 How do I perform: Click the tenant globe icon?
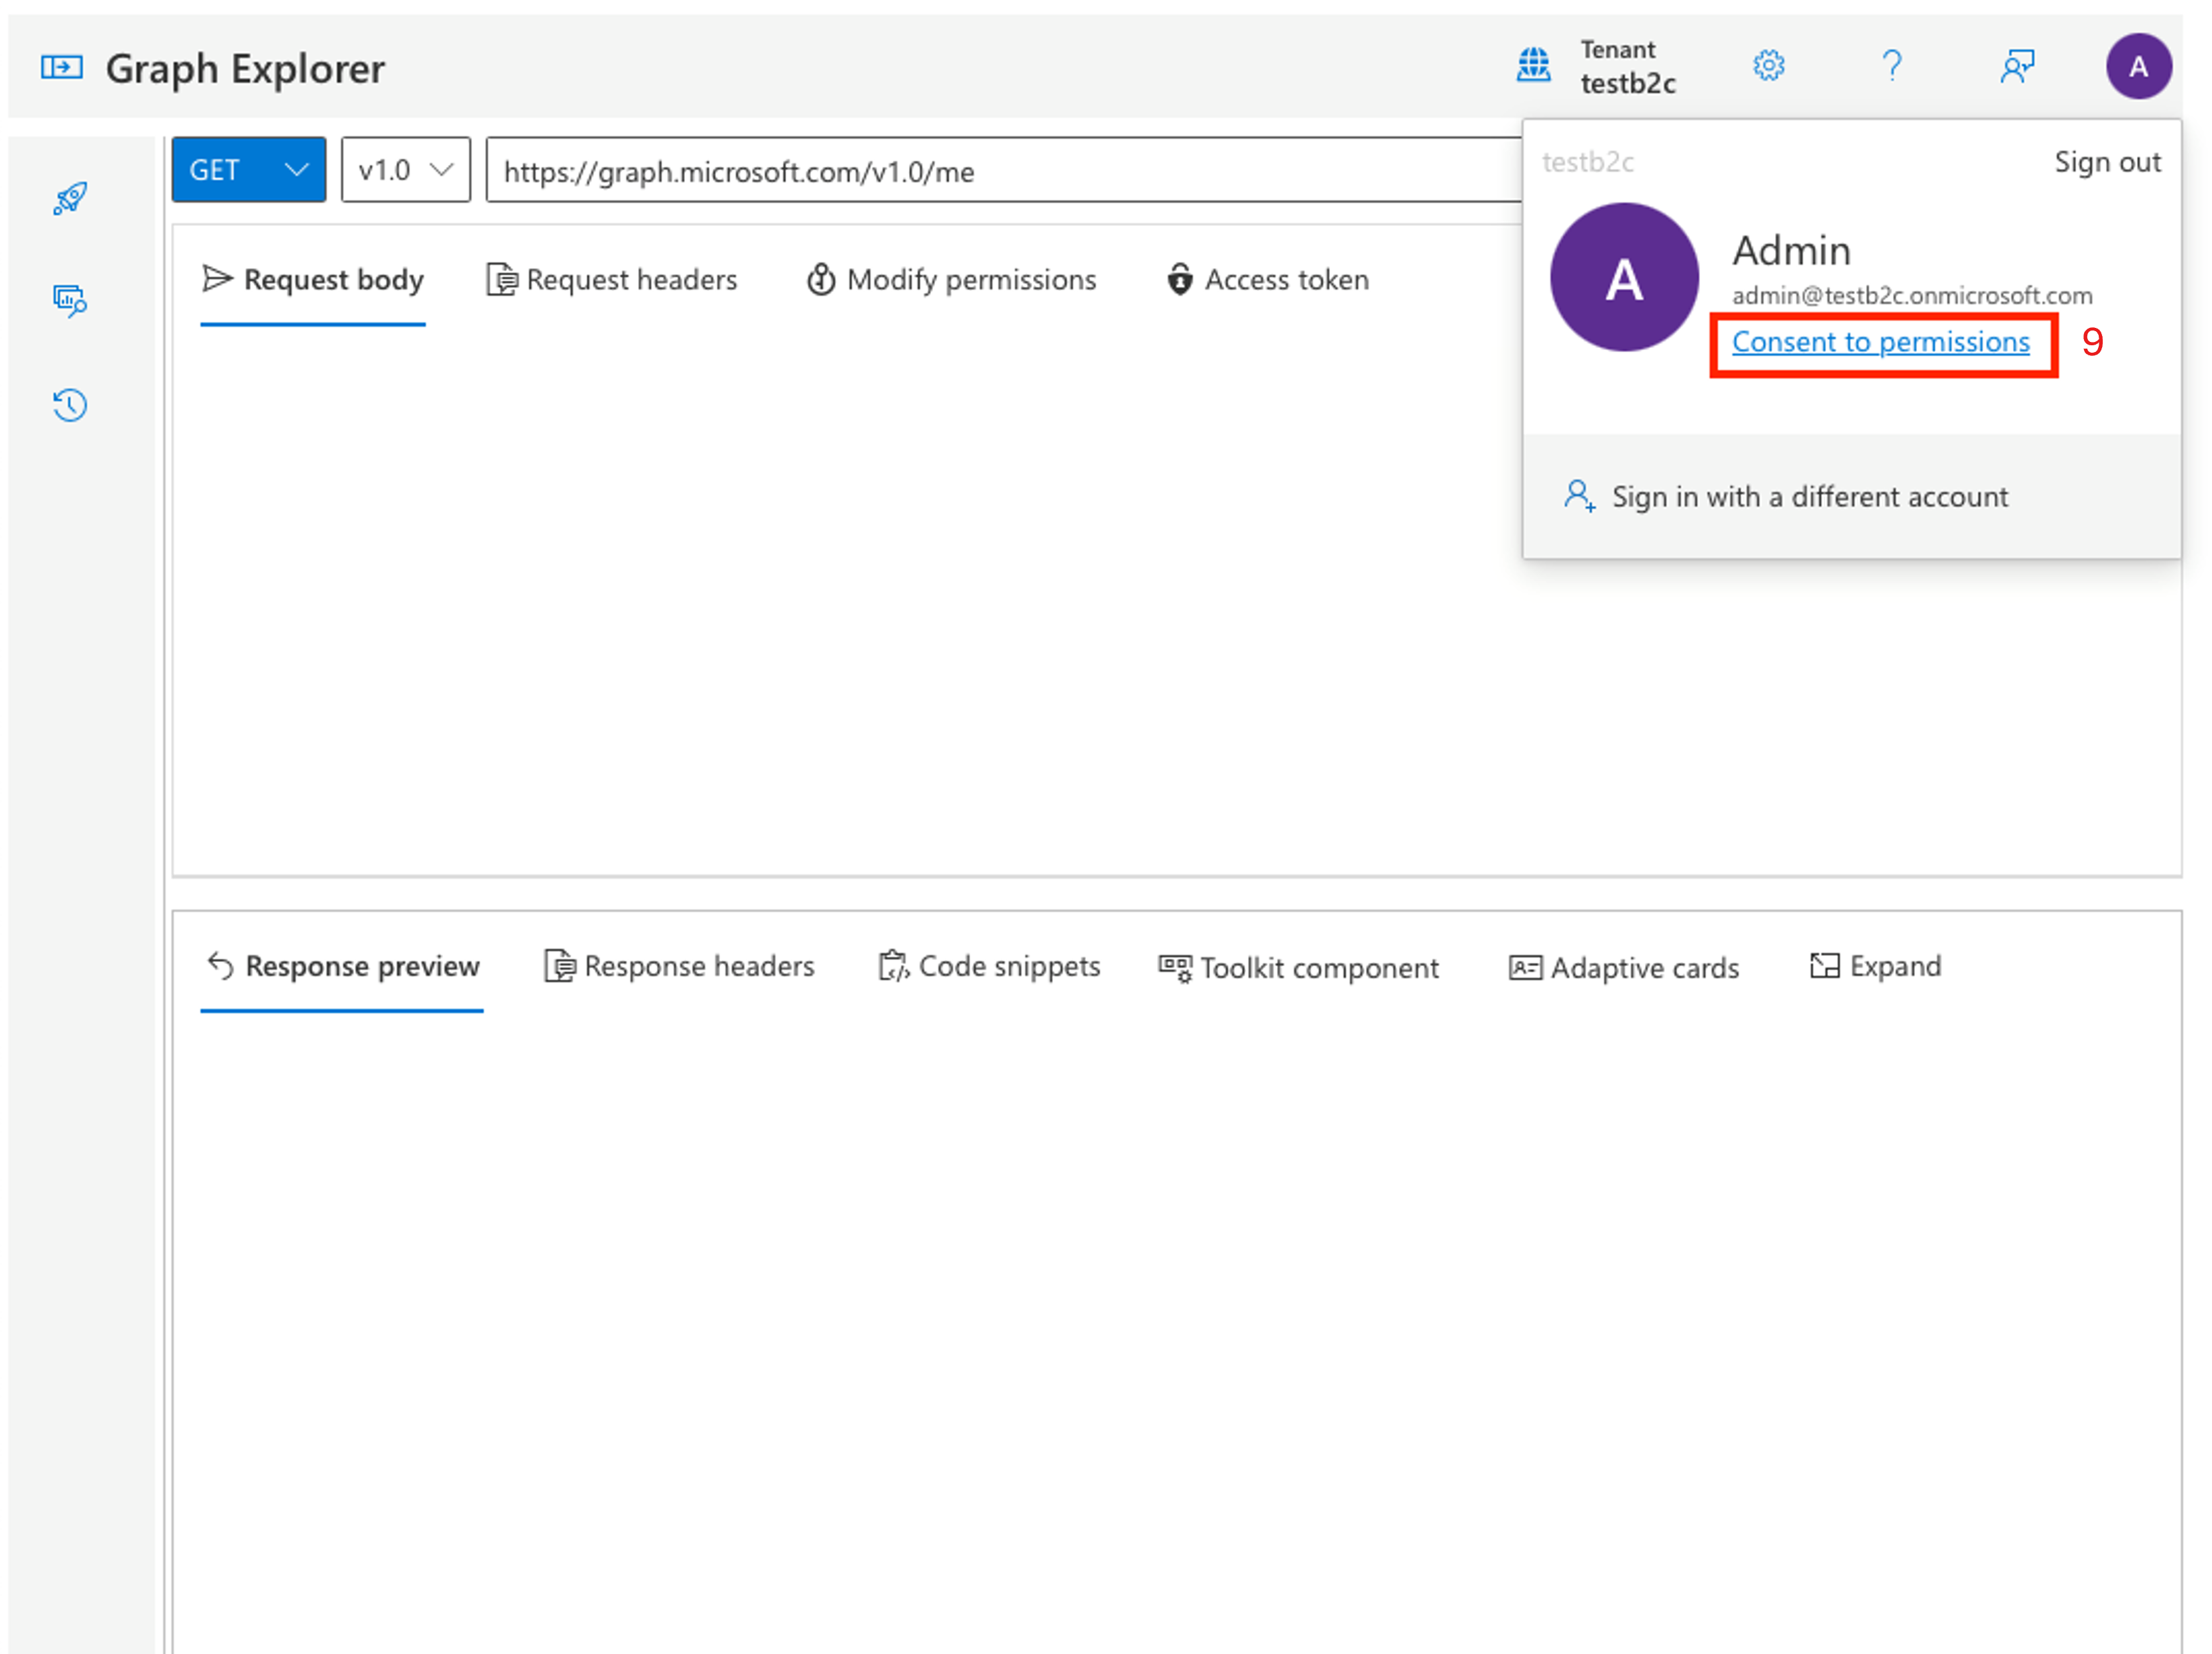1533,66
